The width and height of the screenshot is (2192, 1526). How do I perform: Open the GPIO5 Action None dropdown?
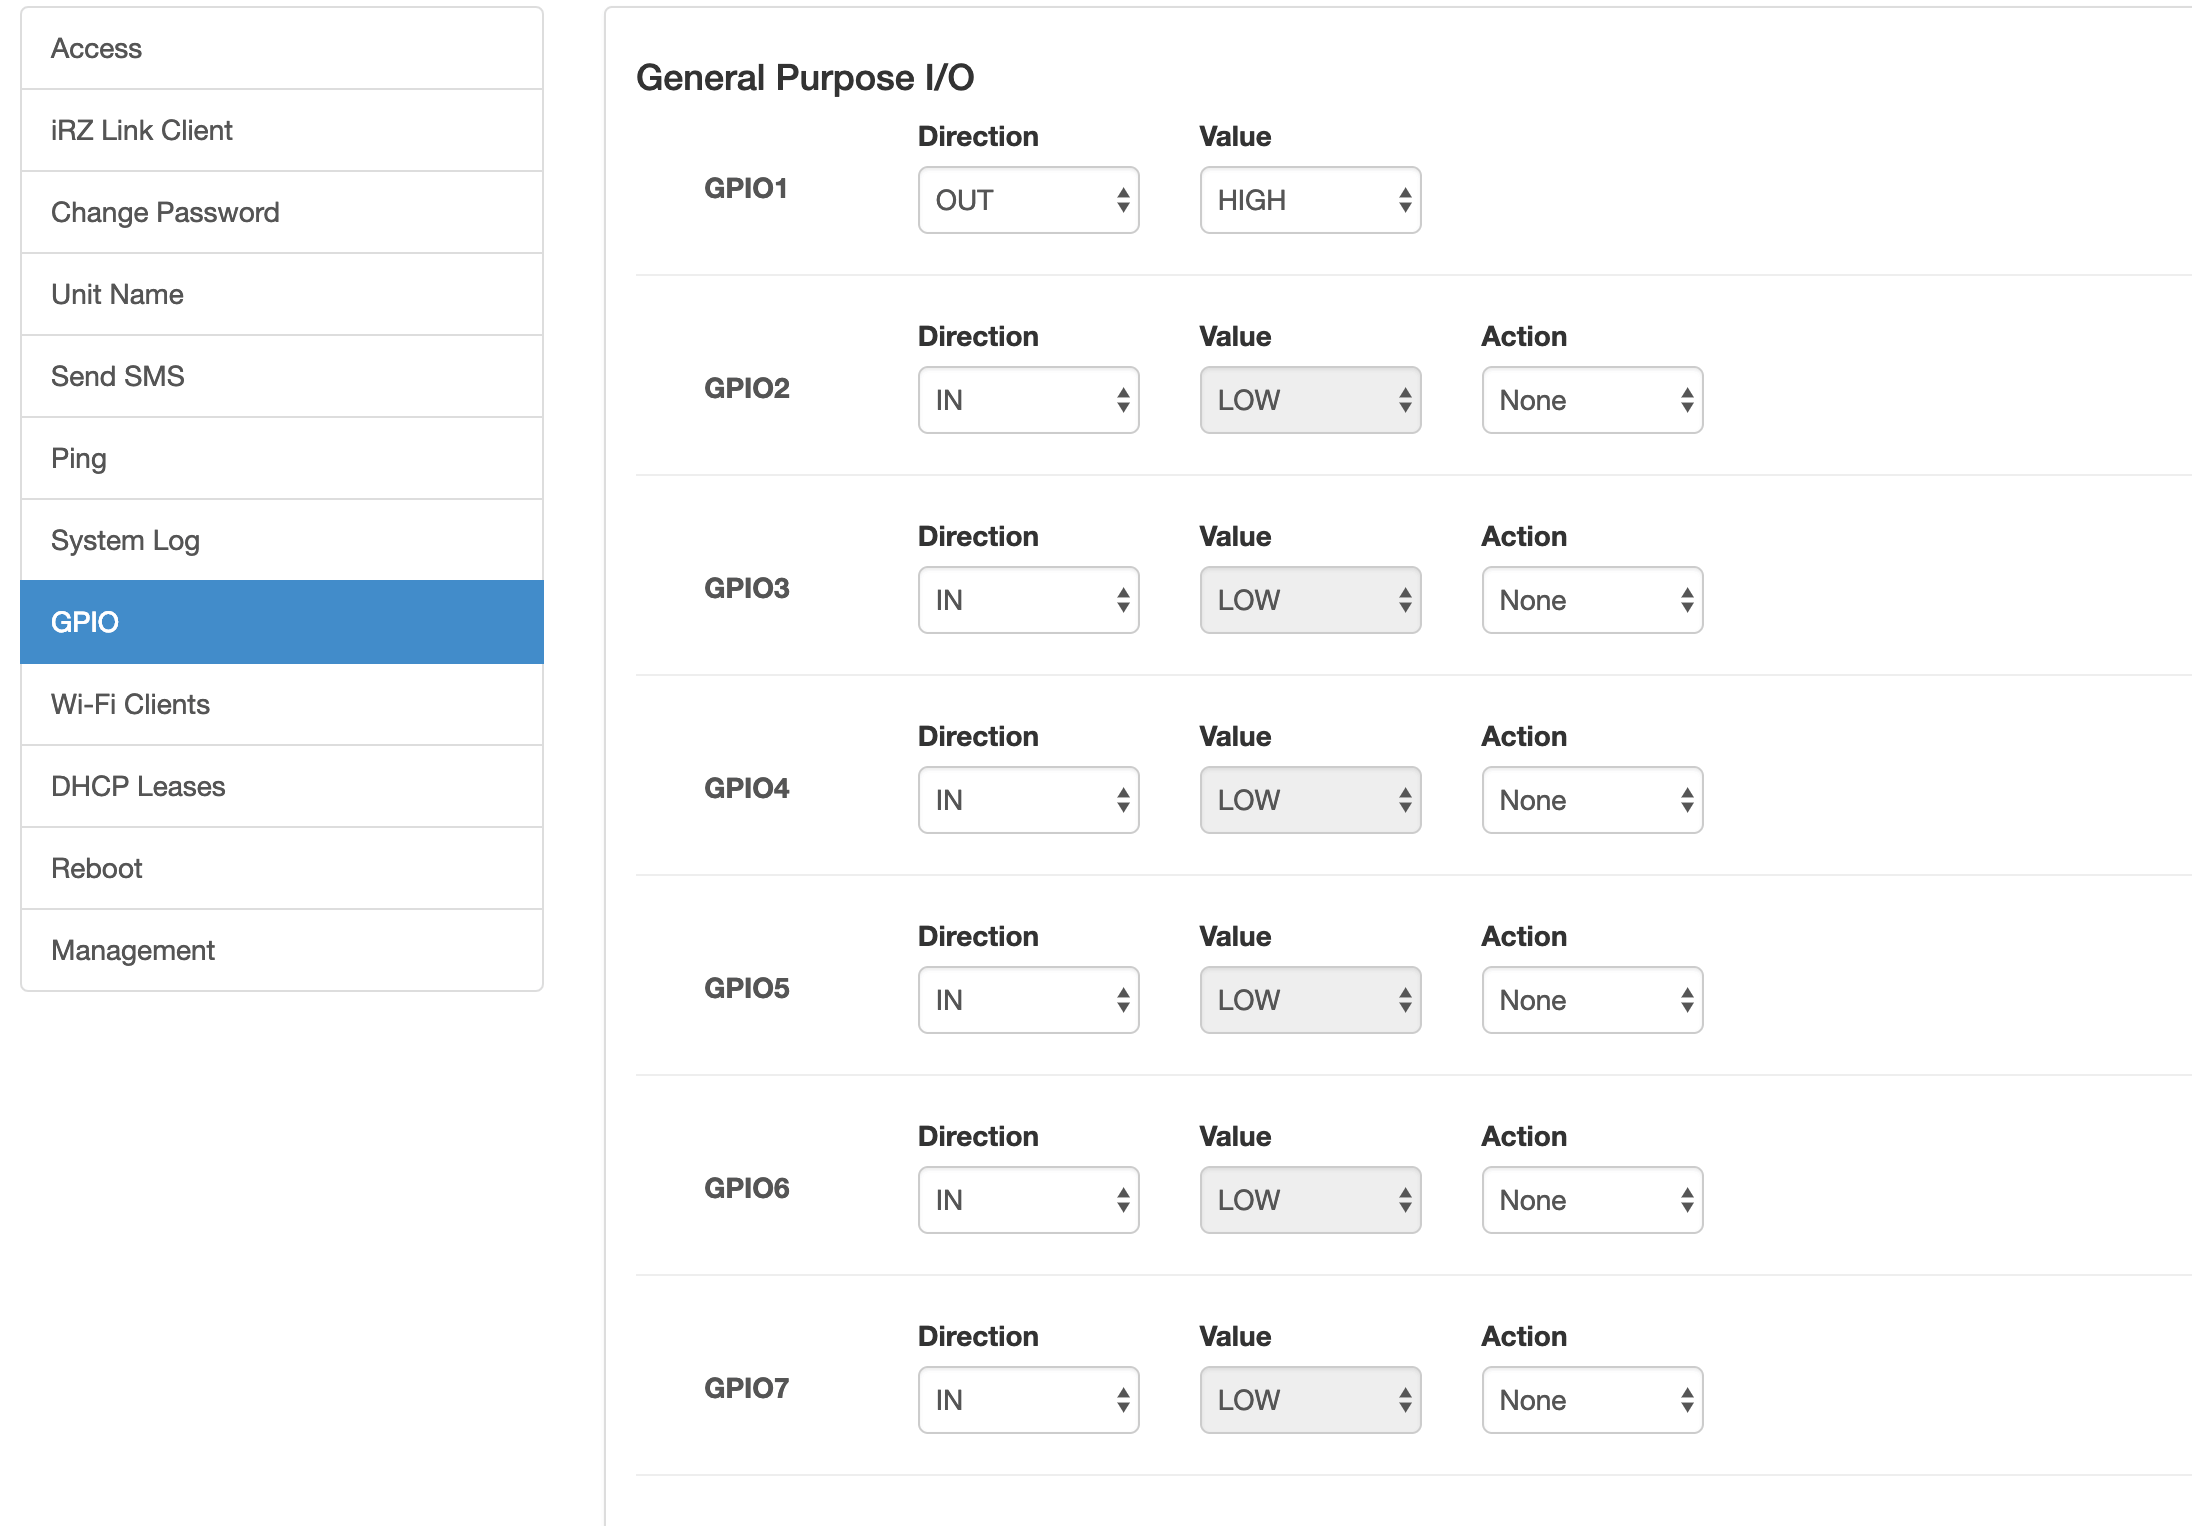tap(1592, 1000)
